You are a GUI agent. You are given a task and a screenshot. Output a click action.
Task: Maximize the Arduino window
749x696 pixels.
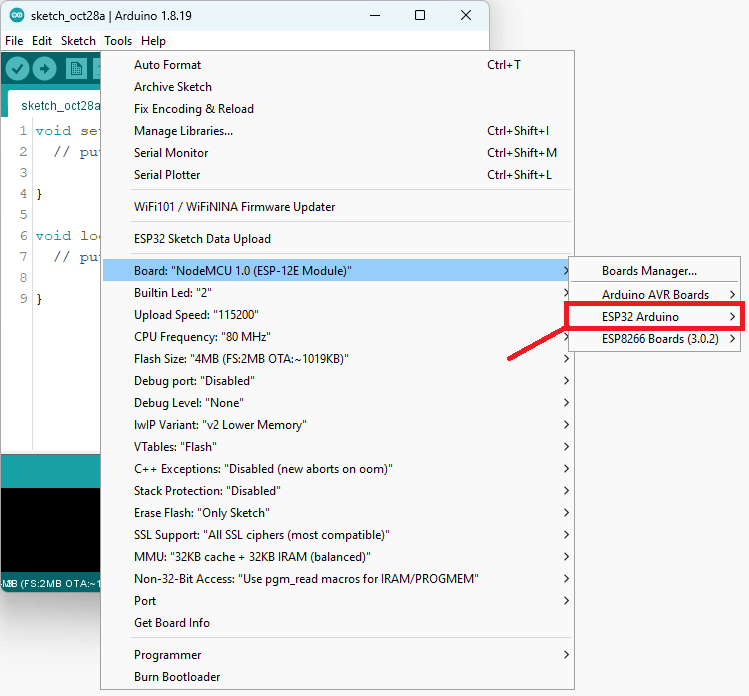(x=420, y=15)
